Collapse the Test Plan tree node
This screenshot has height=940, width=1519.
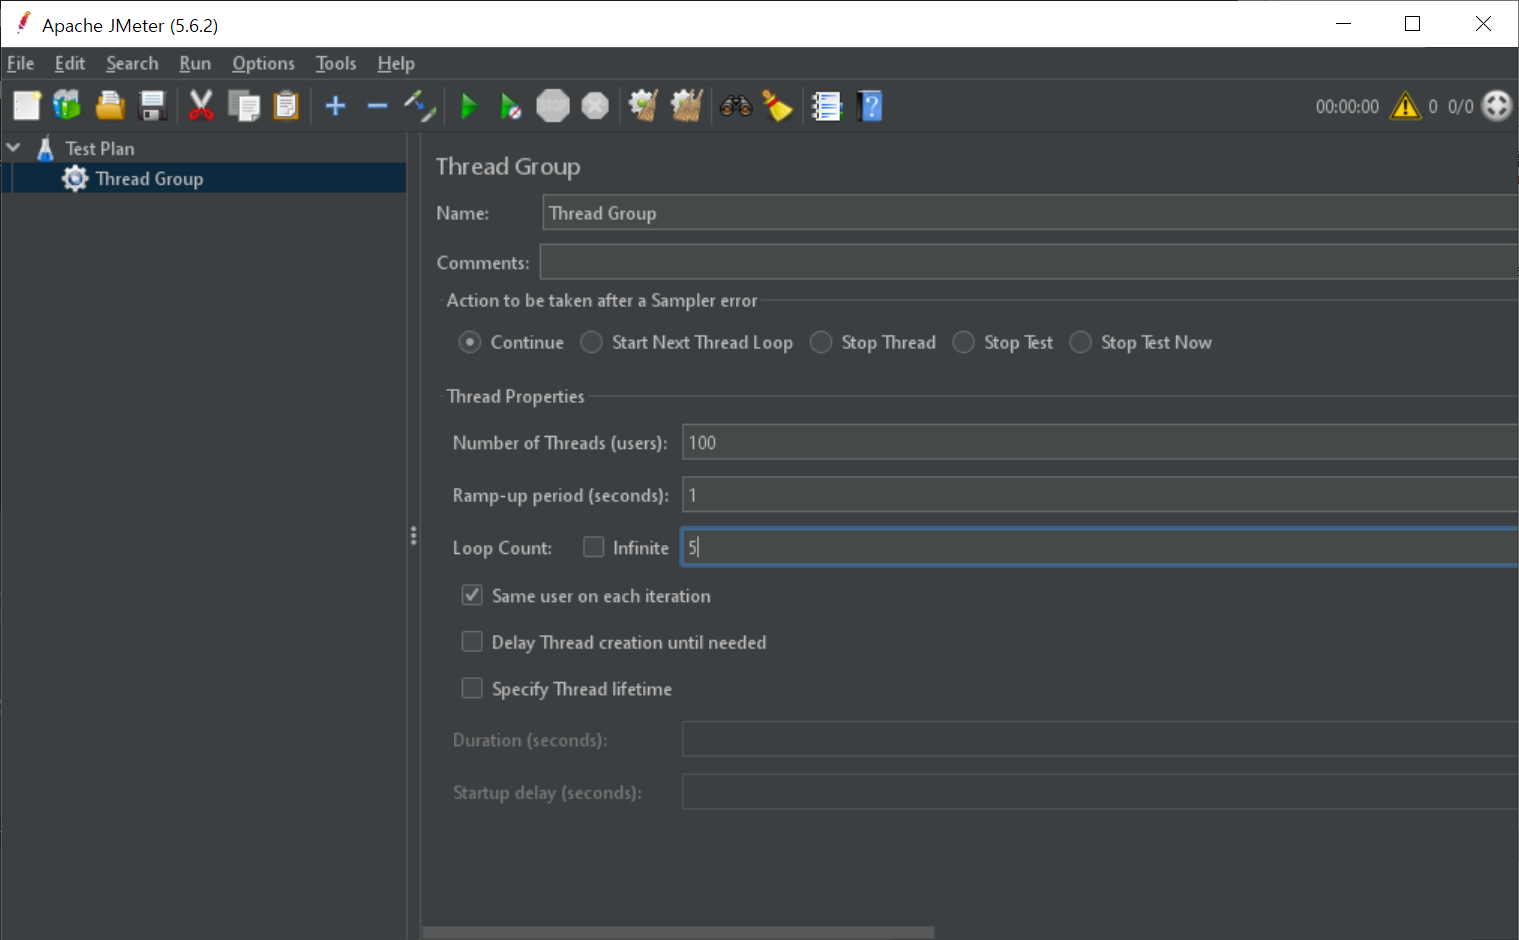pos(13,148)
